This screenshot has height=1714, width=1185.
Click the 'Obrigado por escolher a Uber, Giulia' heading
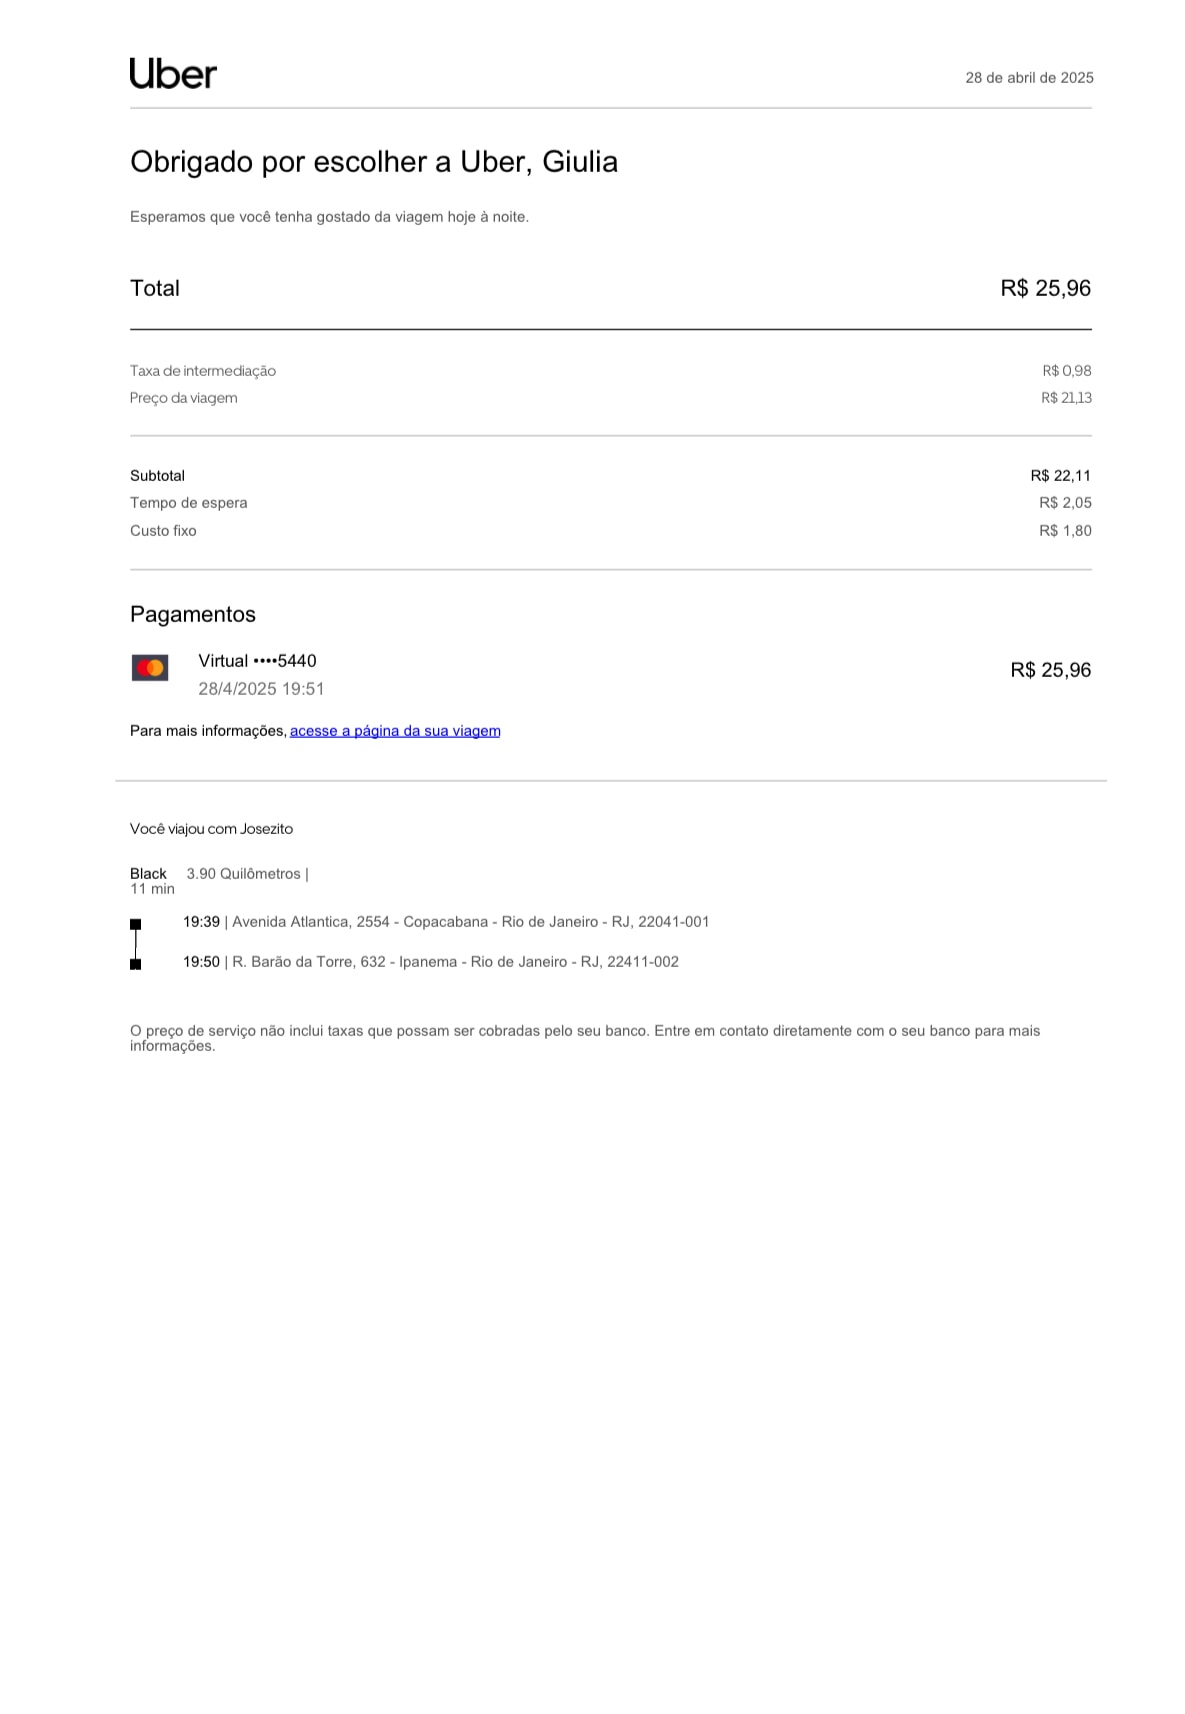click(374, 162)
